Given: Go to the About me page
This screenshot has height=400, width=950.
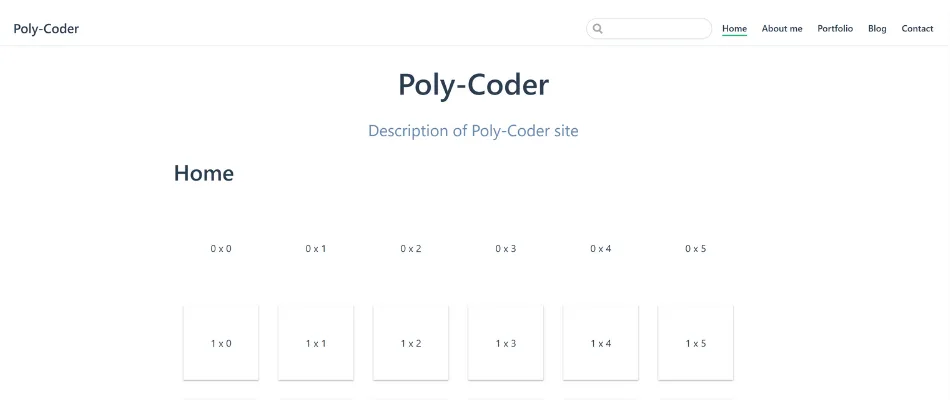Looking at the screenshot, I should (x=782, y=29).
